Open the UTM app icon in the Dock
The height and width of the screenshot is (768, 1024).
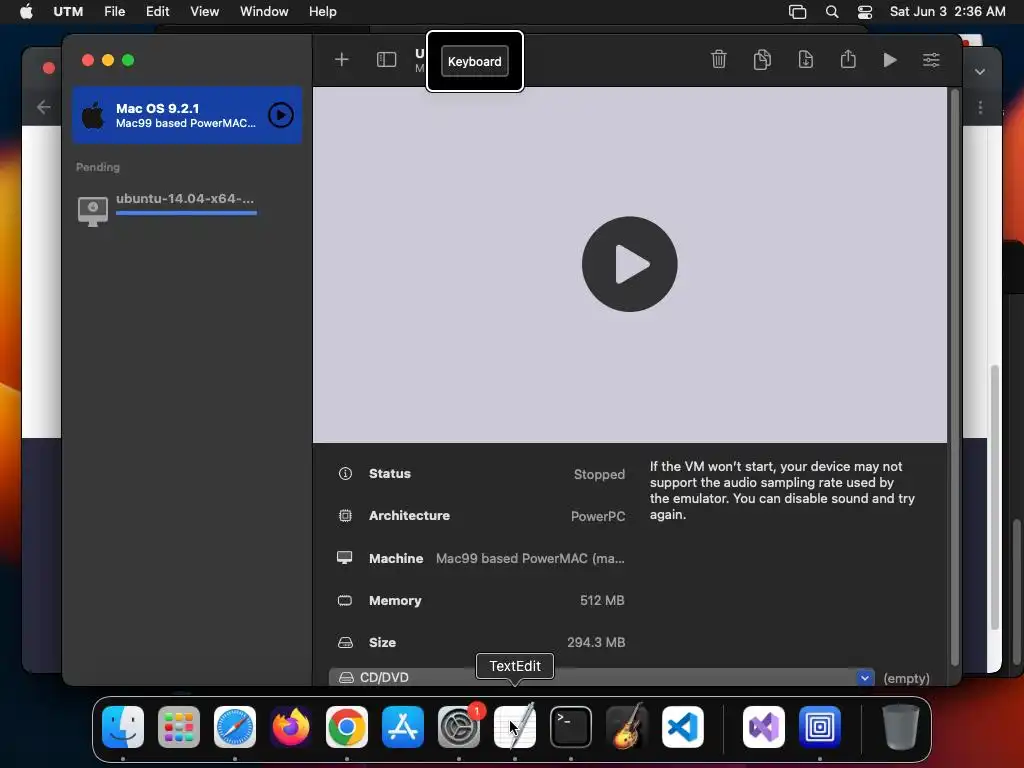(820, 727)
